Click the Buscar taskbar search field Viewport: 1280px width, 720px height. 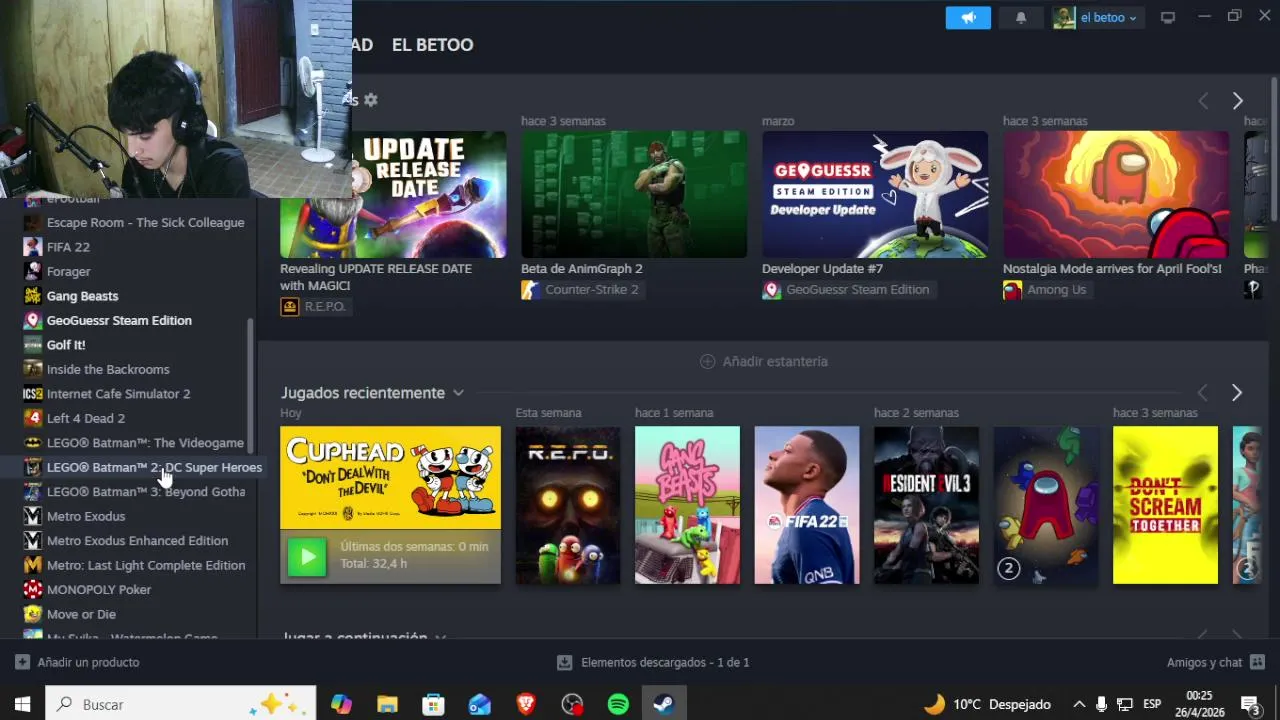[181, 705]
